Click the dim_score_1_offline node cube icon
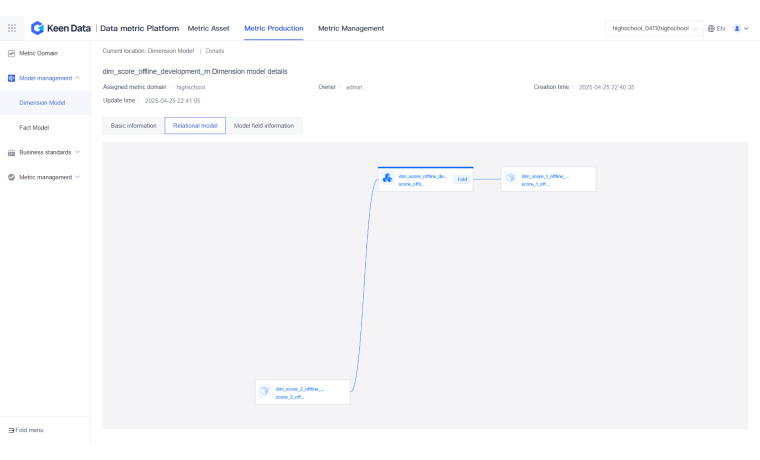Screen dimensions: 760x460 point(510,179)
